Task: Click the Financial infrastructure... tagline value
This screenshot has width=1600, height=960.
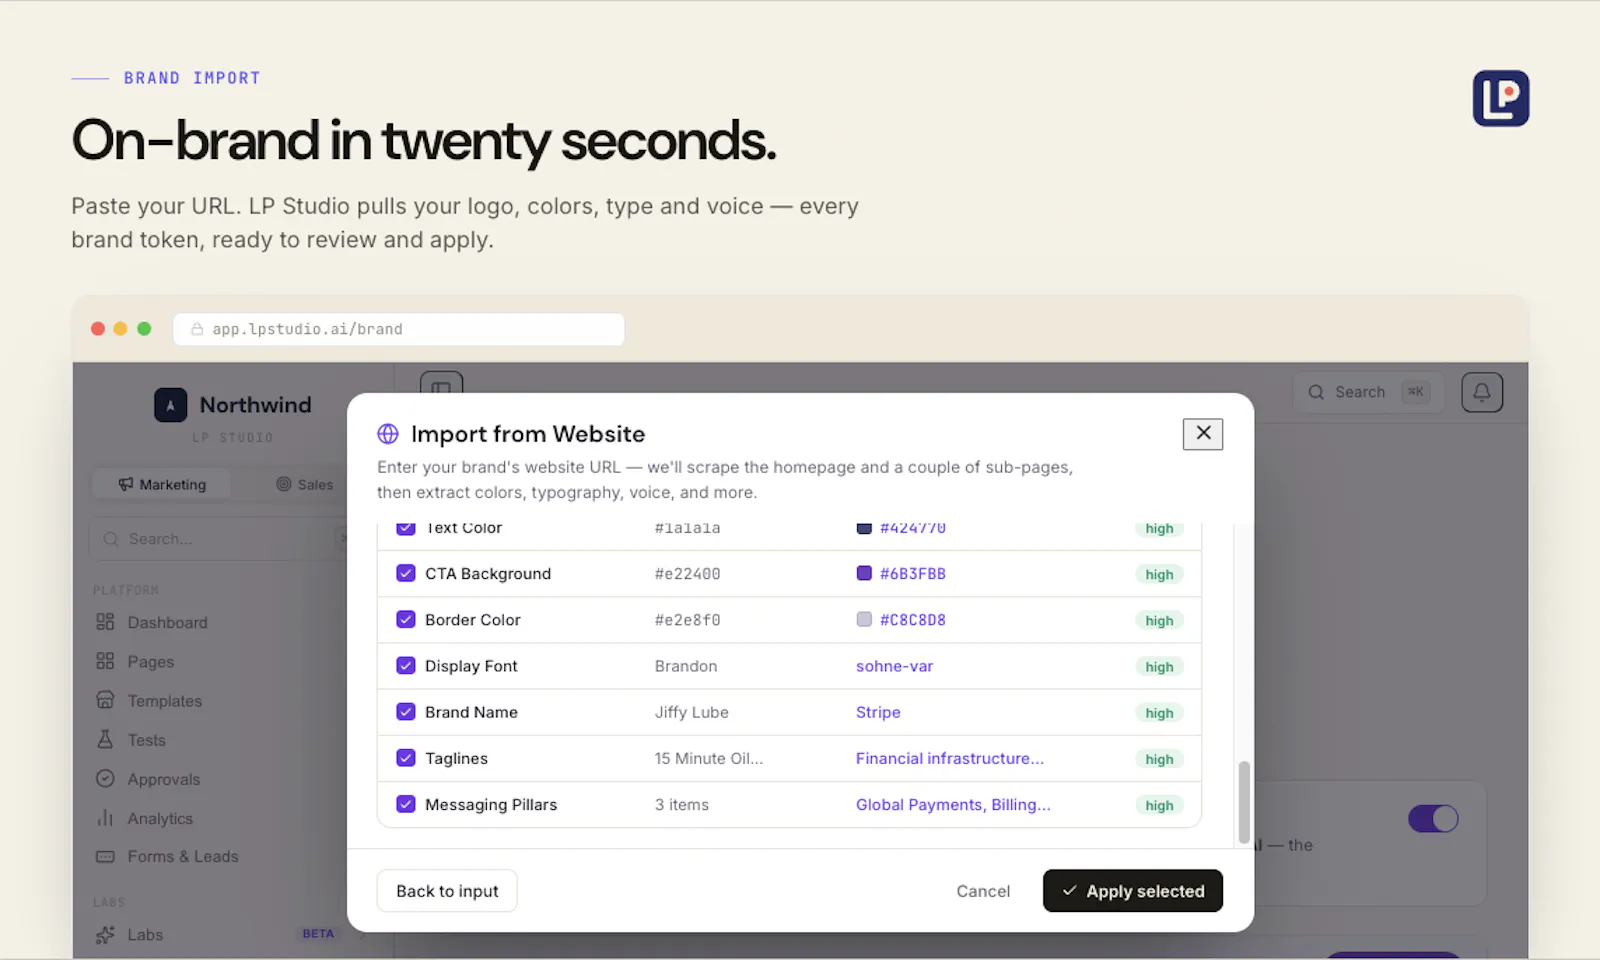Action: pyautogui.click(x=950, y=758)
